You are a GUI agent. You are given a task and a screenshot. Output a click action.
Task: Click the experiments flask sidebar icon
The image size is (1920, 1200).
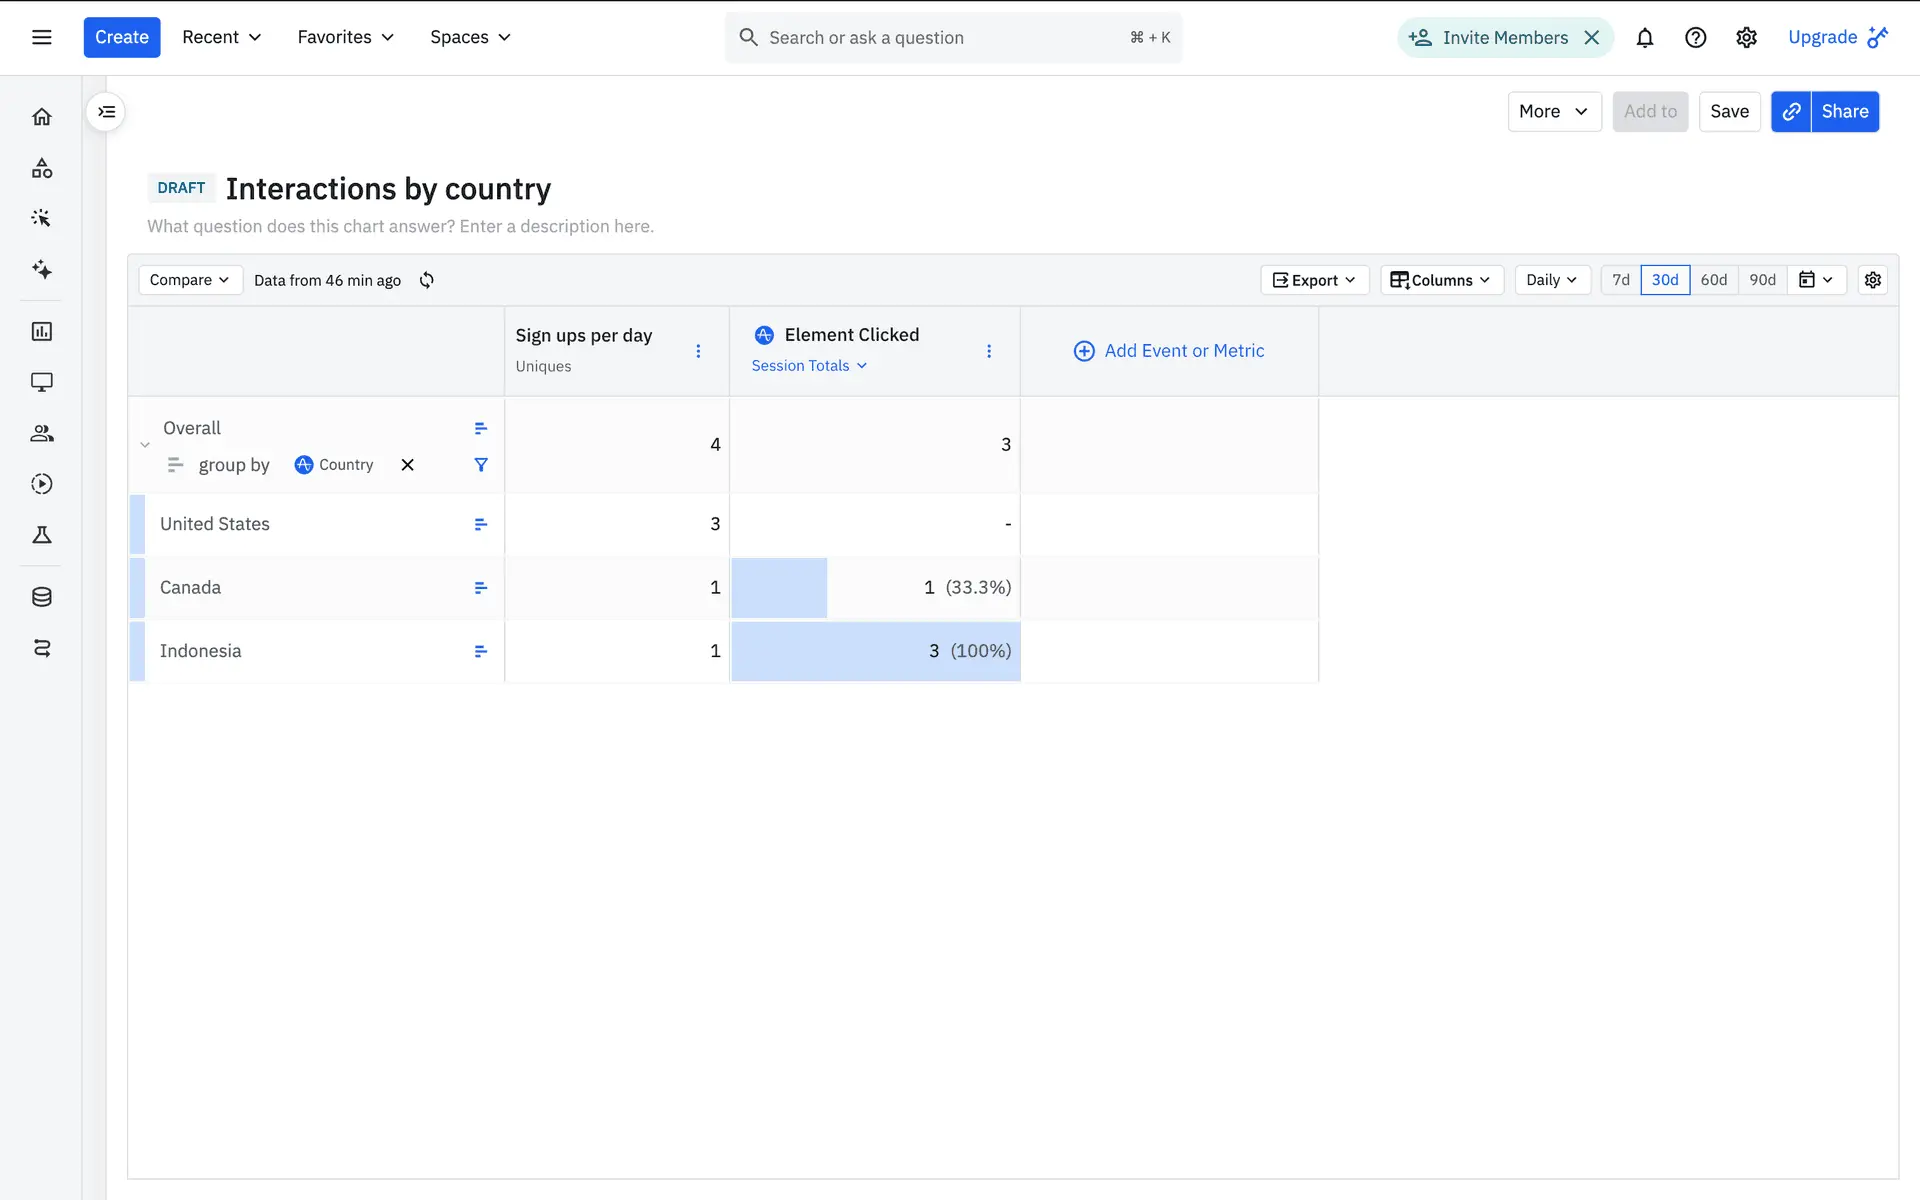tap(42, 535)
